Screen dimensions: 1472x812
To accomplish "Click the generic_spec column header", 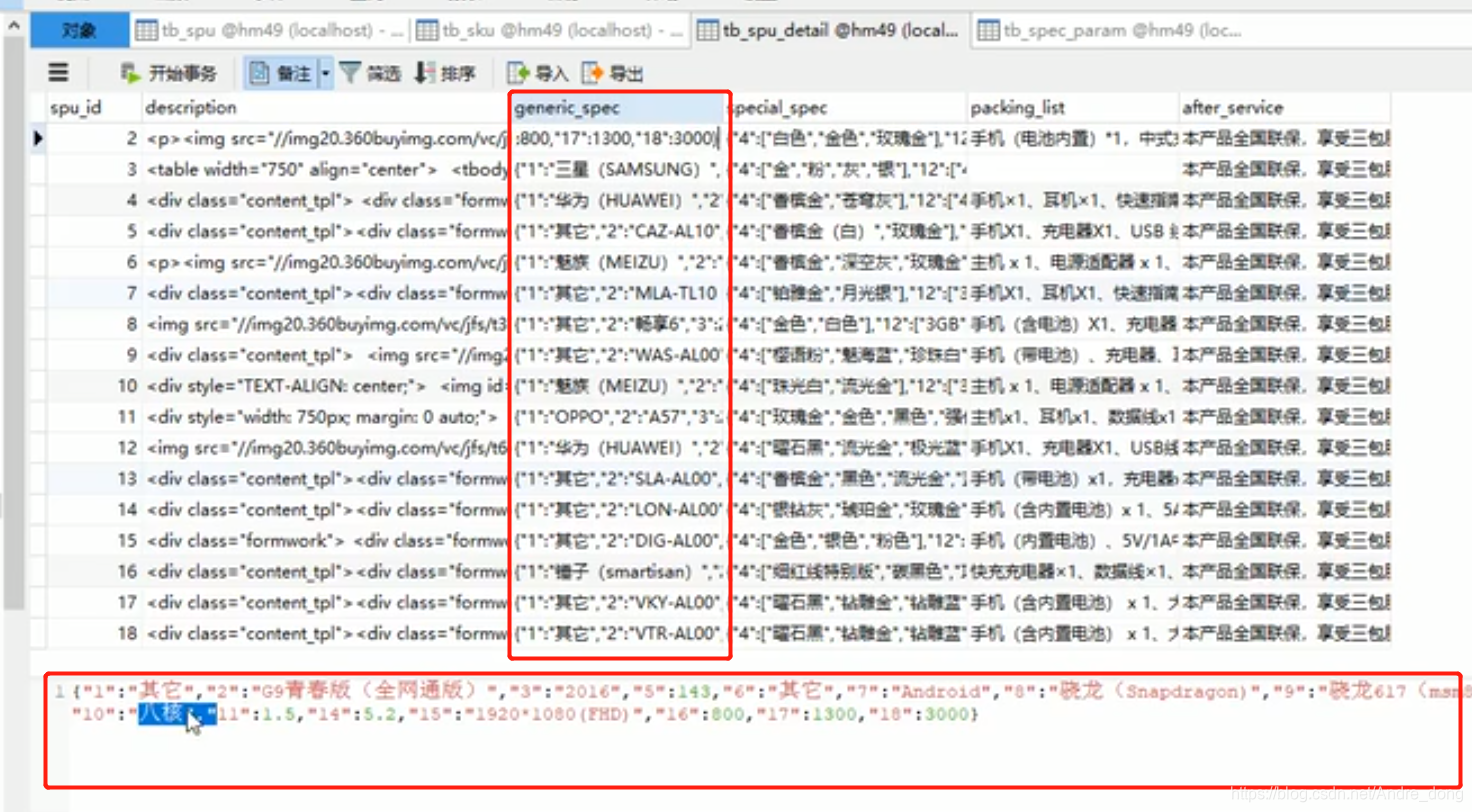I will (x=617, y=107).
